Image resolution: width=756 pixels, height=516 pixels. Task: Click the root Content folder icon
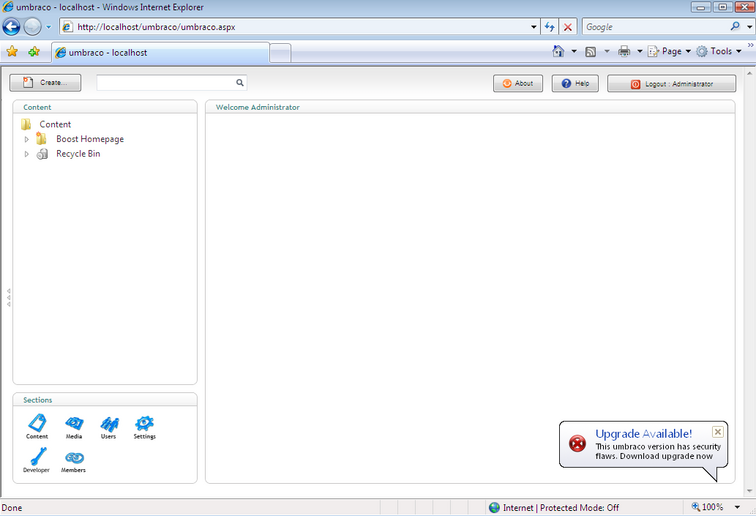[x=26, y=124]
